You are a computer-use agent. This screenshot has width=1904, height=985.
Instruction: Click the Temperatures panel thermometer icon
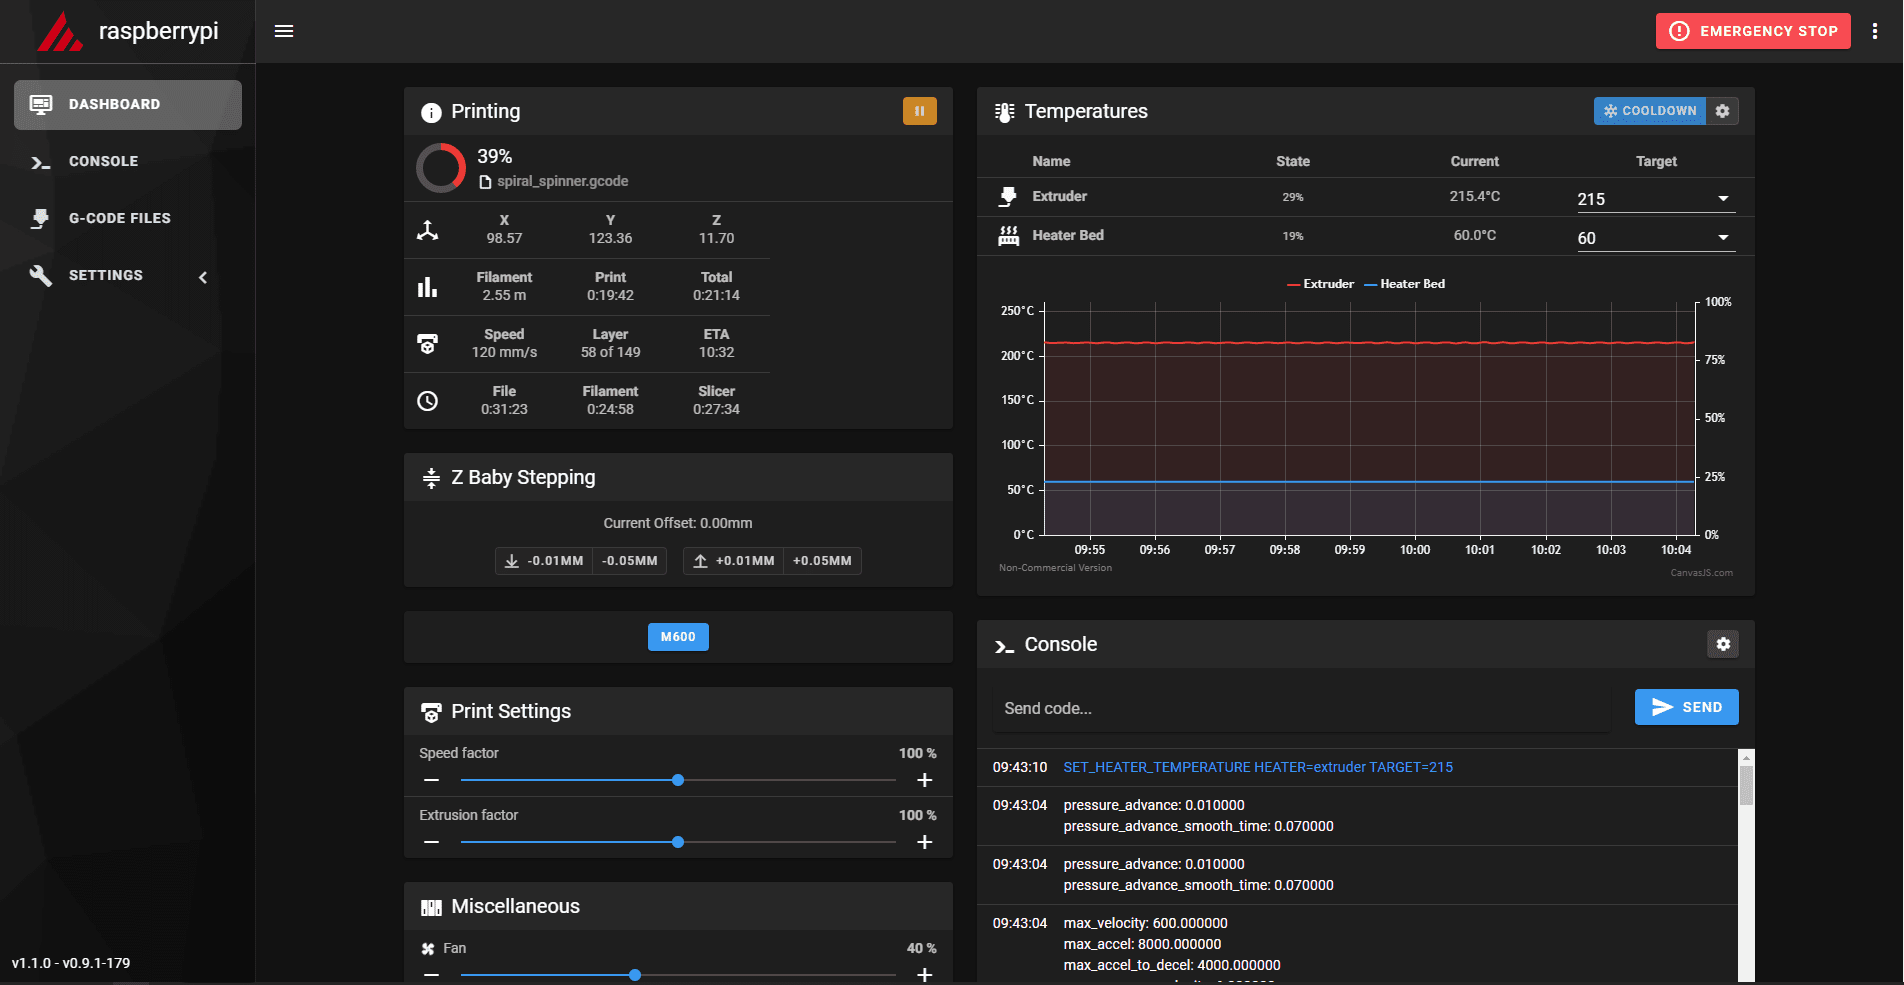1005,112
